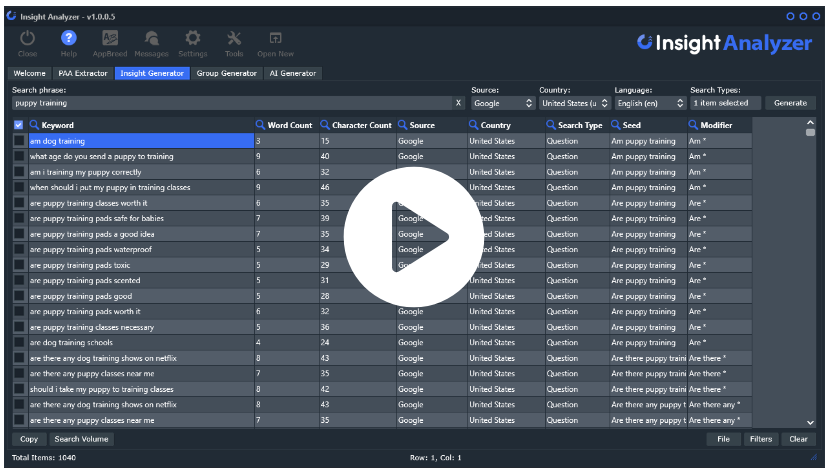The image size is (830, 472).
Task: Open the Tools wrench icon
Action: tap(234, 39)
